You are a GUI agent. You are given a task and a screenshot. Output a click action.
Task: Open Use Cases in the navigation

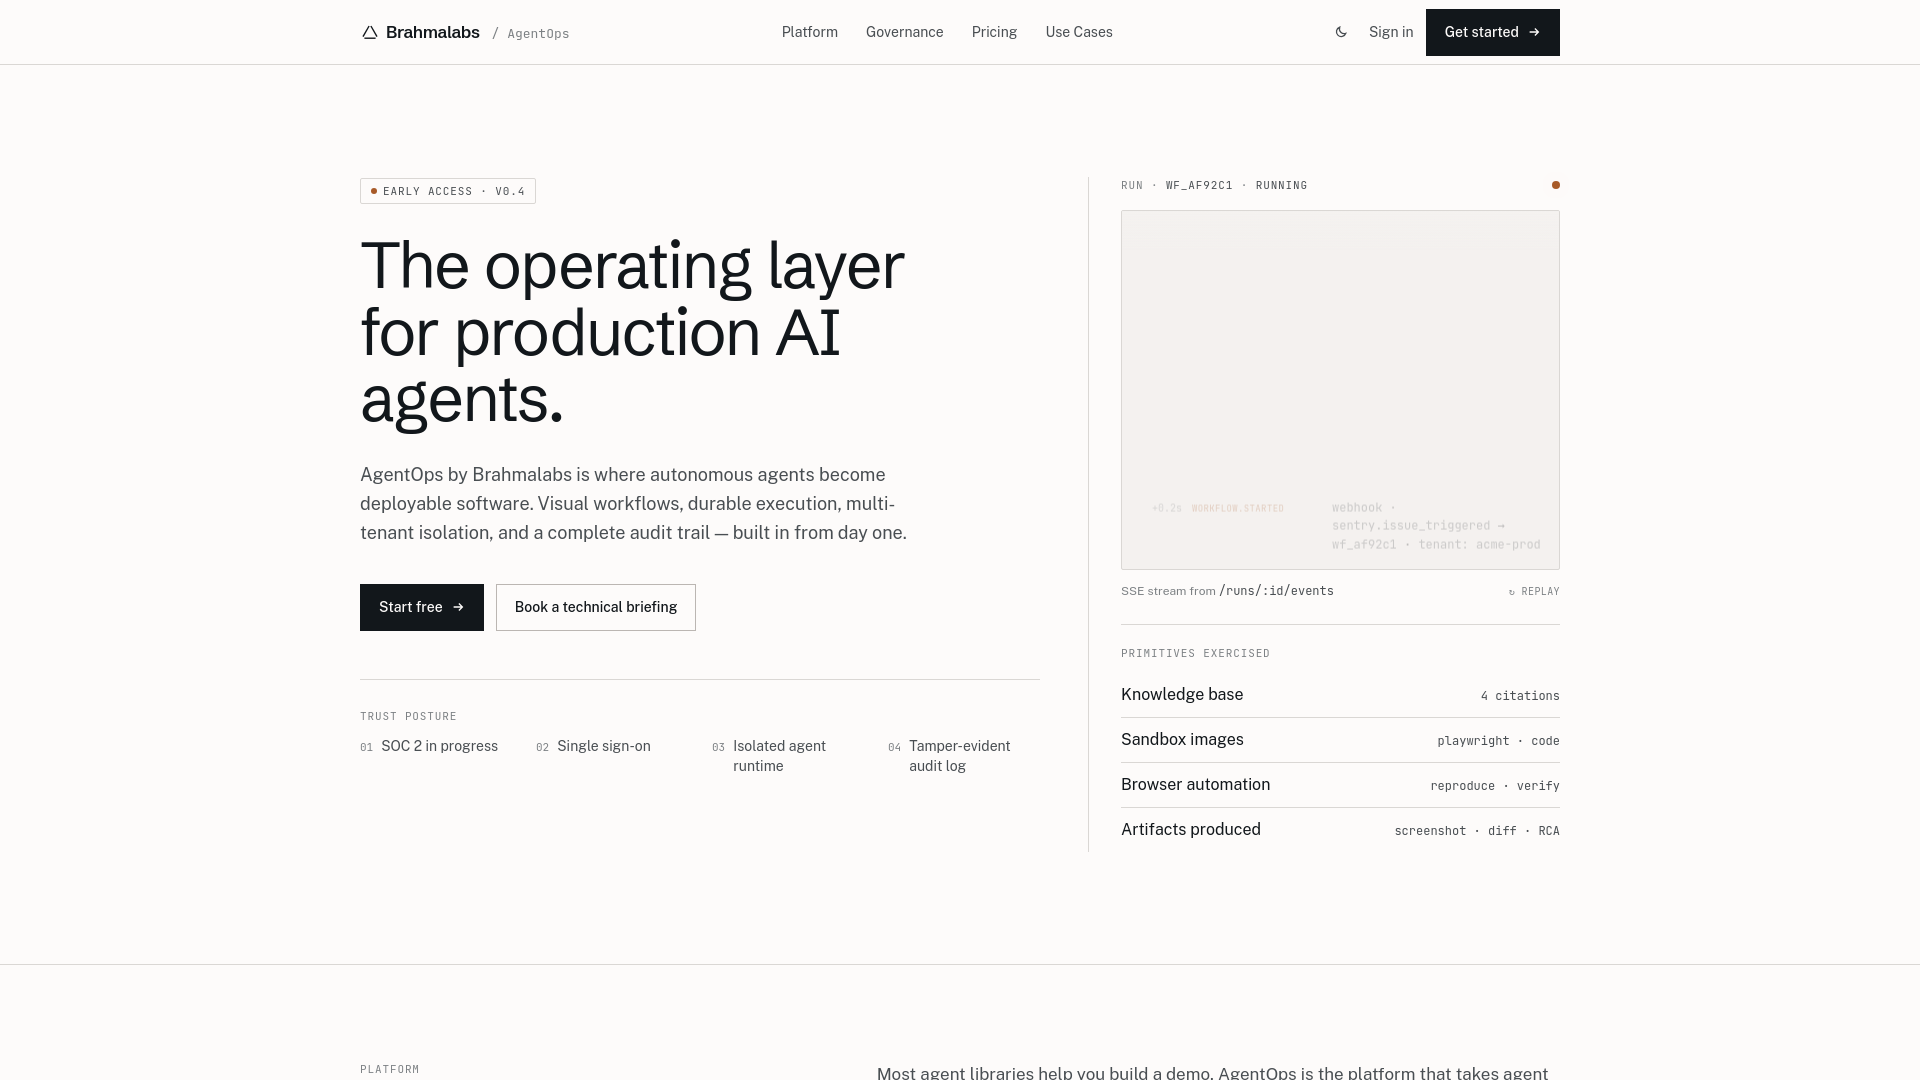pos(1079,32)
